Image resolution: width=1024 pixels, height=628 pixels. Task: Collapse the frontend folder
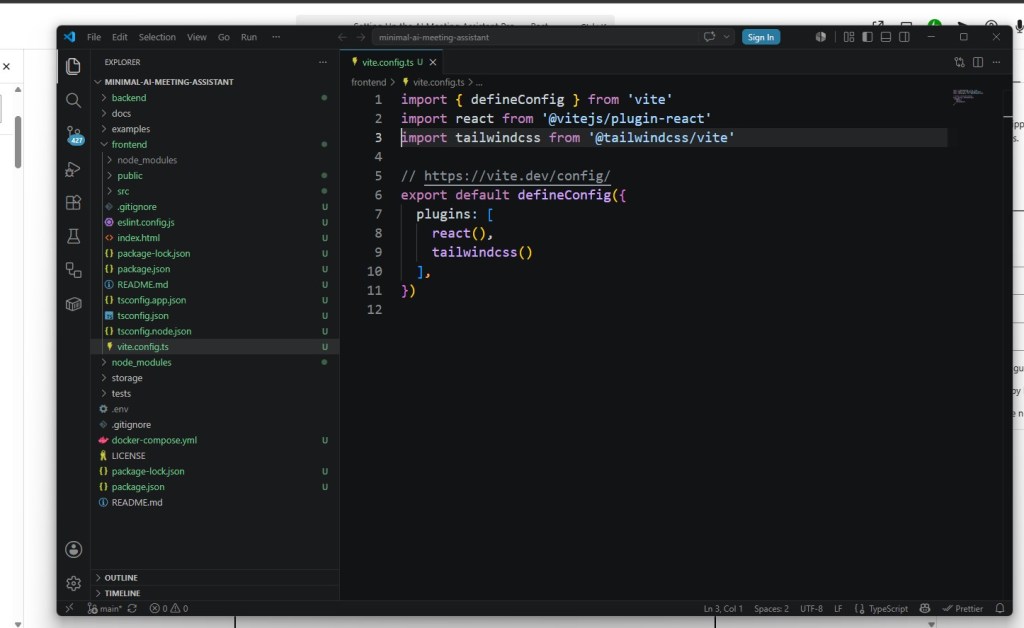coord(129,144)
